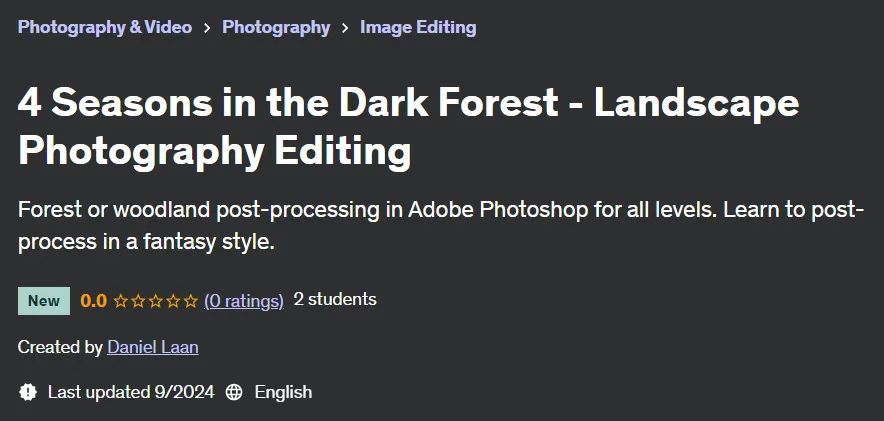884x421 pixels.
Task: Click chevron after Photography & Video
Action: point(207,28)
